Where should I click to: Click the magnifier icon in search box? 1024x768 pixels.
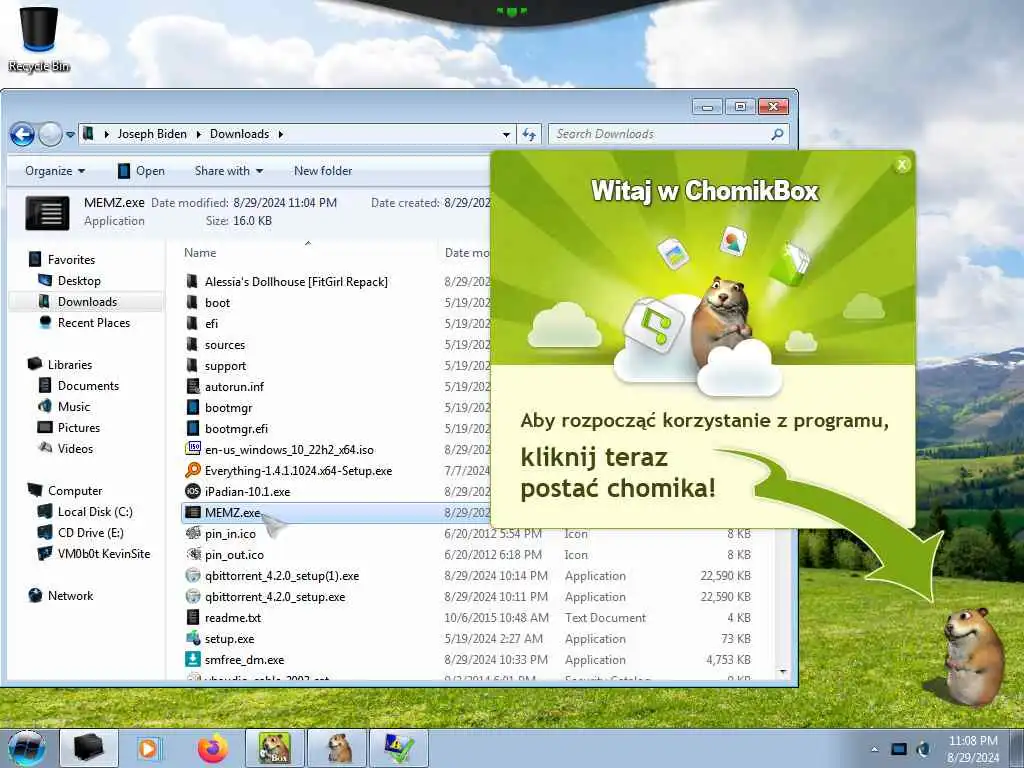pos(777,135)
